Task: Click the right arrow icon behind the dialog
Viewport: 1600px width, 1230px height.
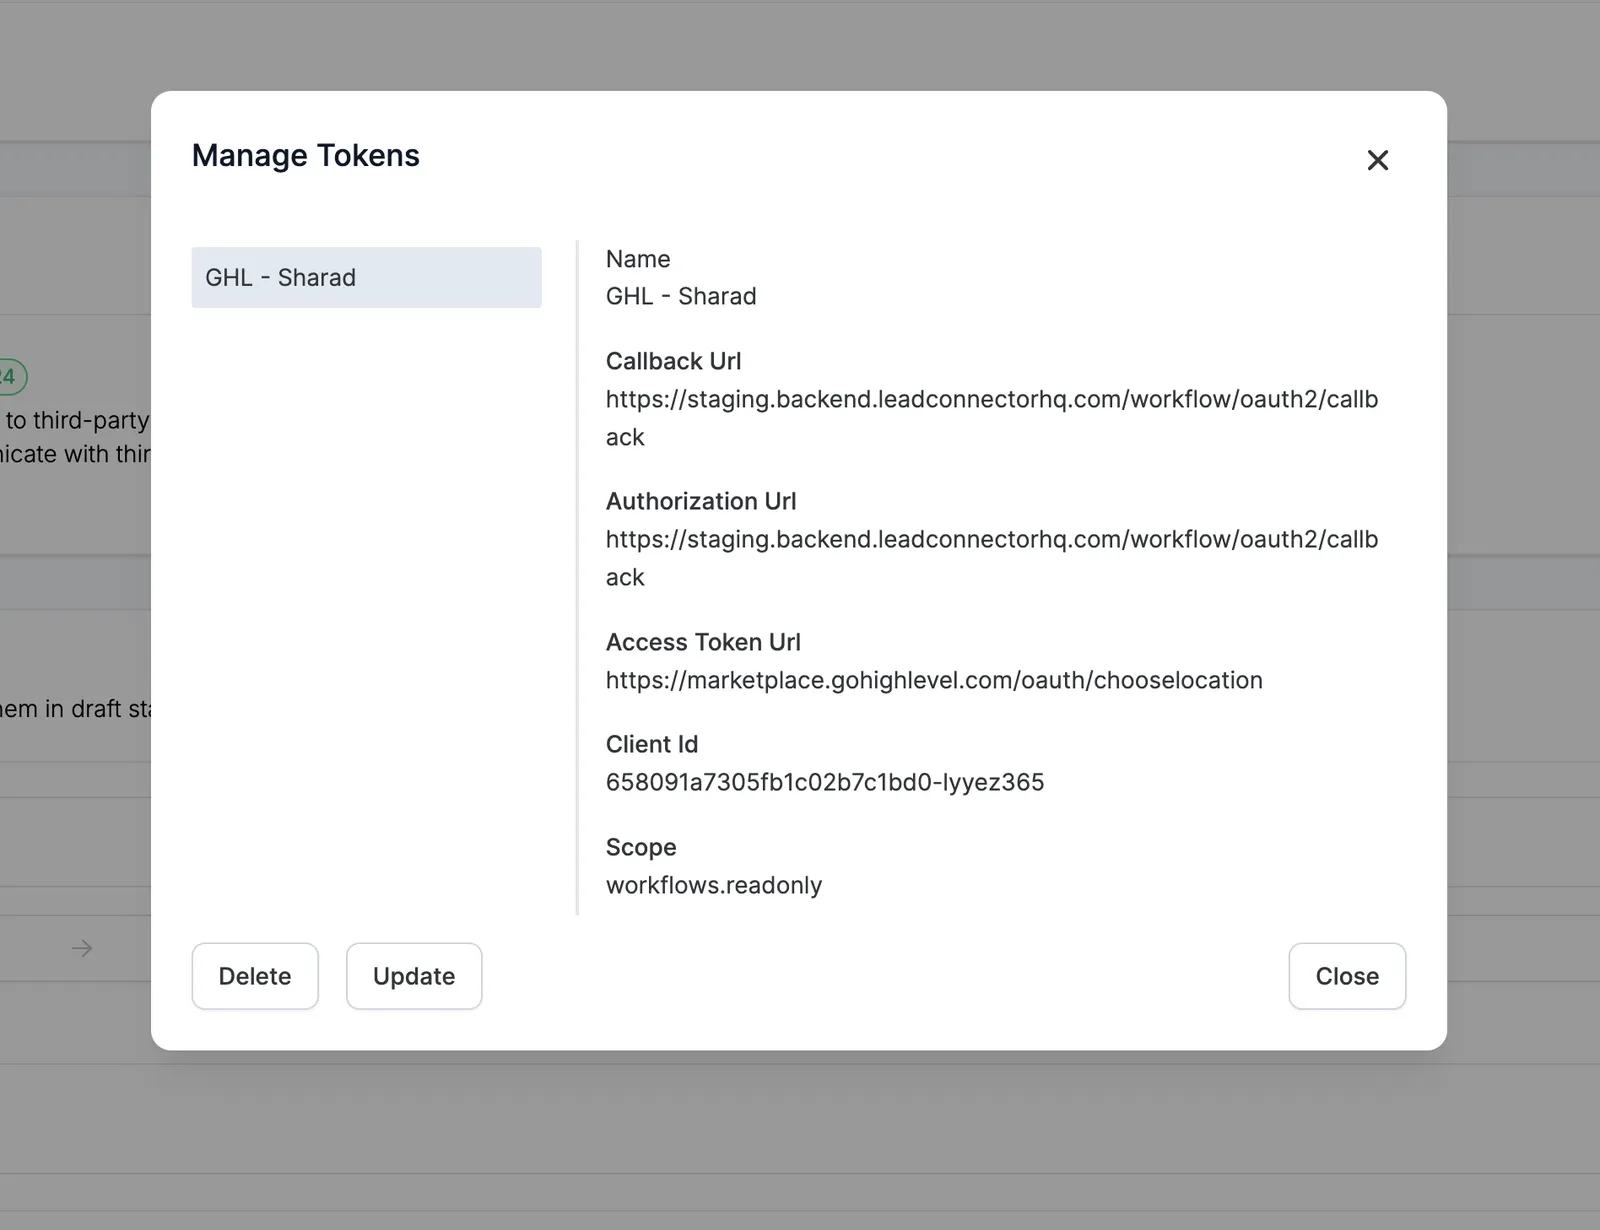Action: coord(82,948)
